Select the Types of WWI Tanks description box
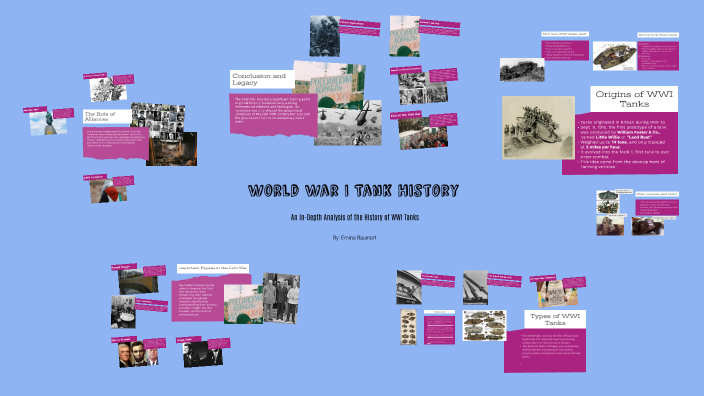 click(545, 350)
